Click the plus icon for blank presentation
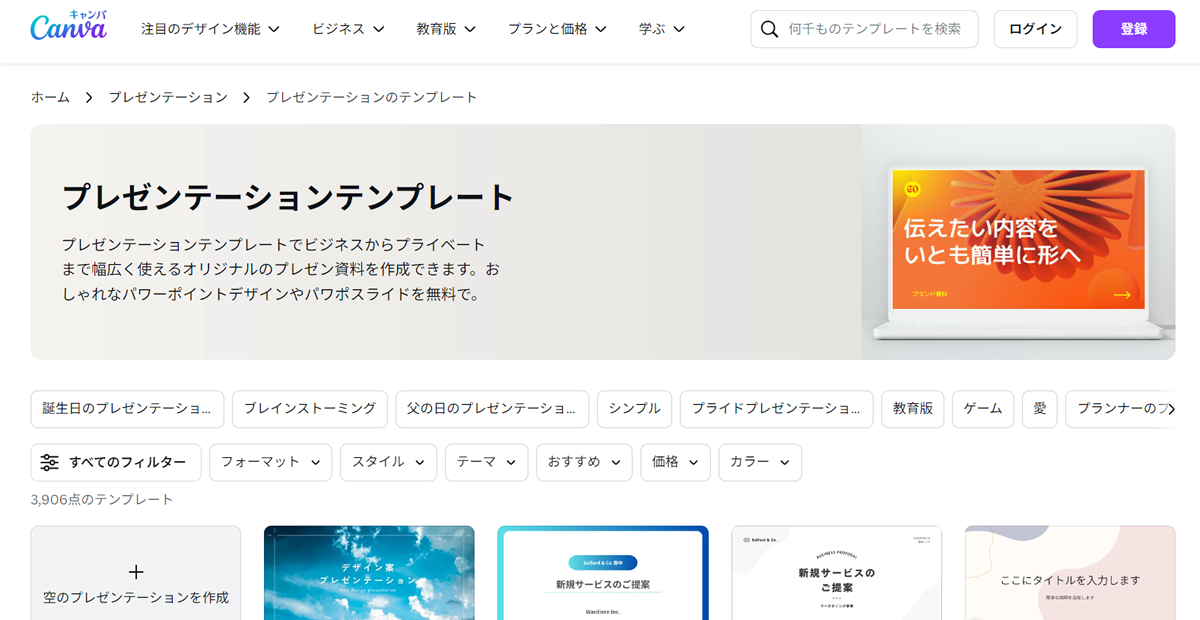1200x620 pixels. pos(136,572)
